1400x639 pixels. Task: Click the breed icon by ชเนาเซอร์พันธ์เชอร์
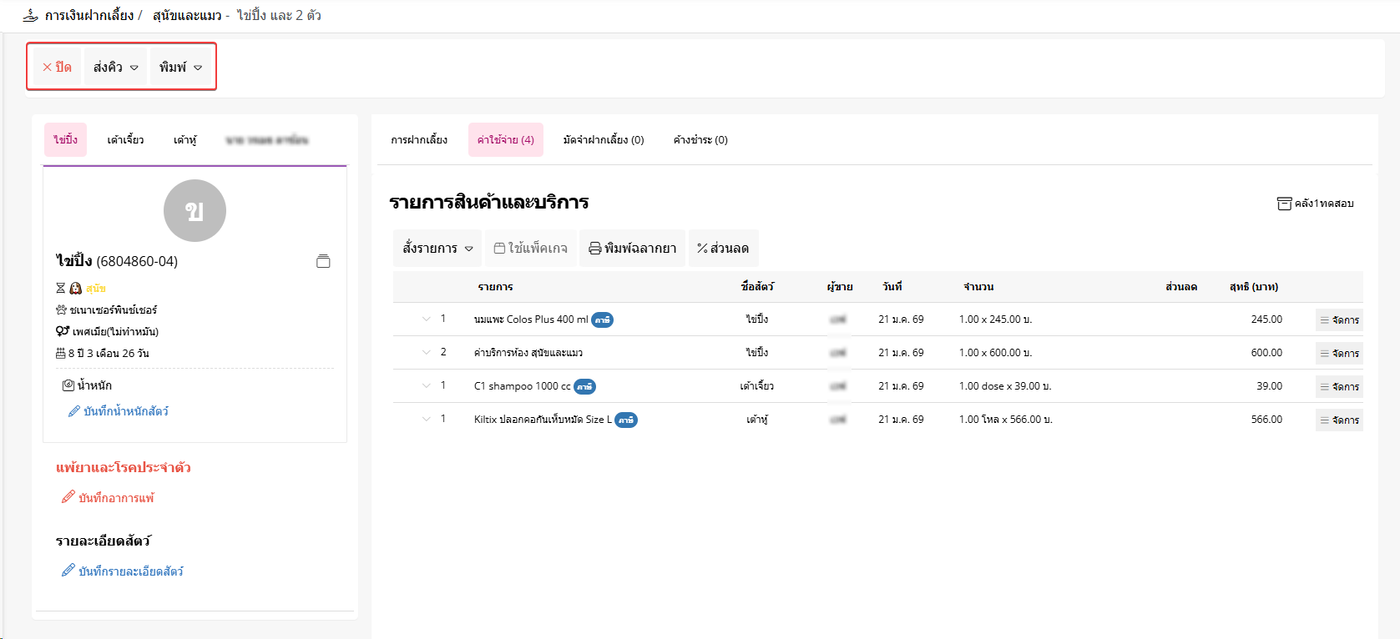click(61, 310)
